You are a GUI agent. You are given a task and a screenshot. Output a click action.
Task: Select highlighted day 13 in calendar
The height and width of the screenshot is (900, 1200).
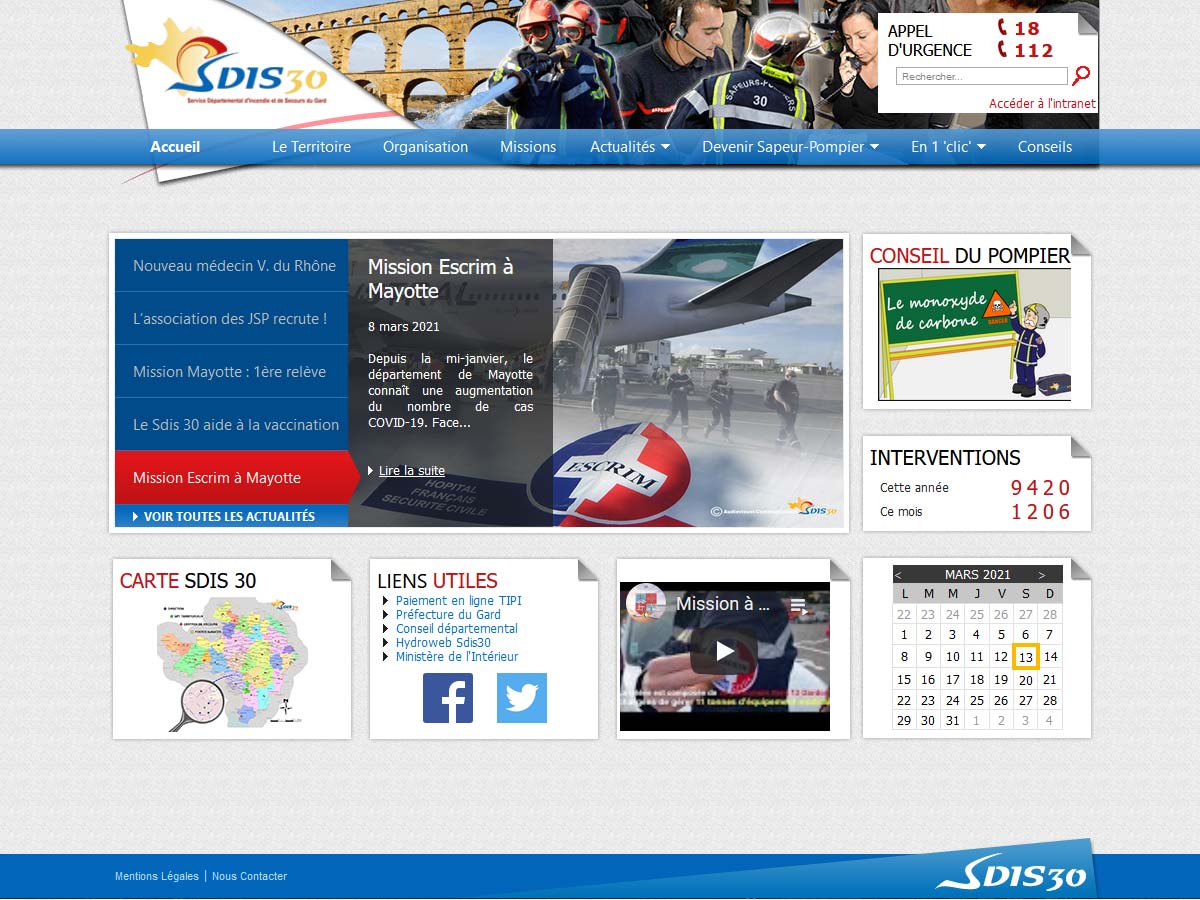[1026, 657]
